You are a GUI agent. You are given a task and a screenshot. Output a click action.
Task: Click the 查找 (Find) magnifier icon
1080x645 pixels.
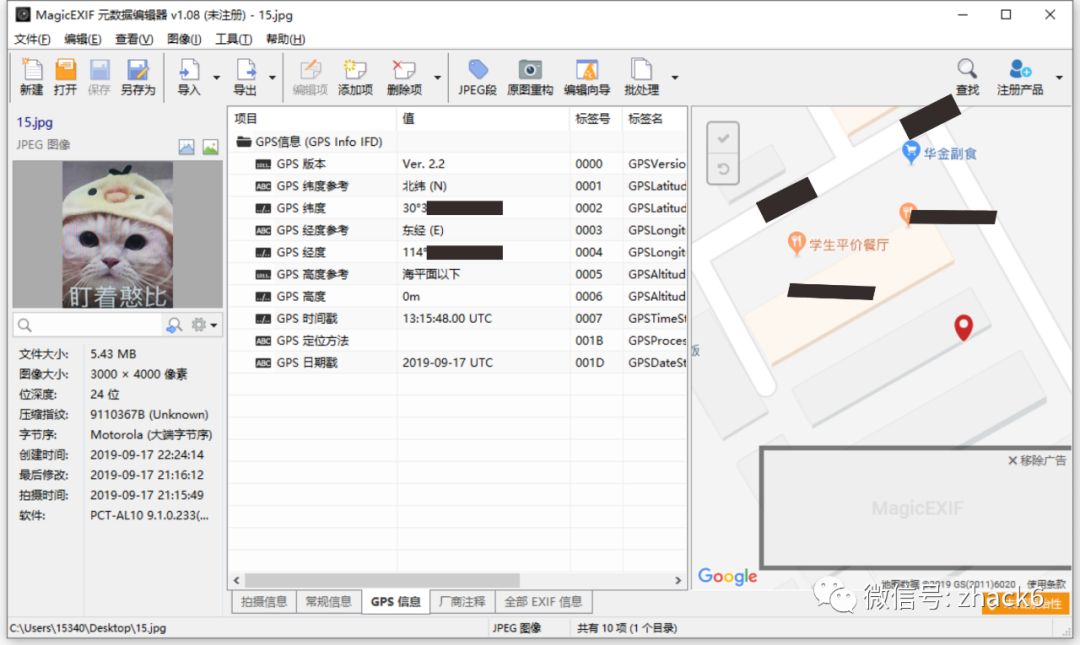coord(967,76)
